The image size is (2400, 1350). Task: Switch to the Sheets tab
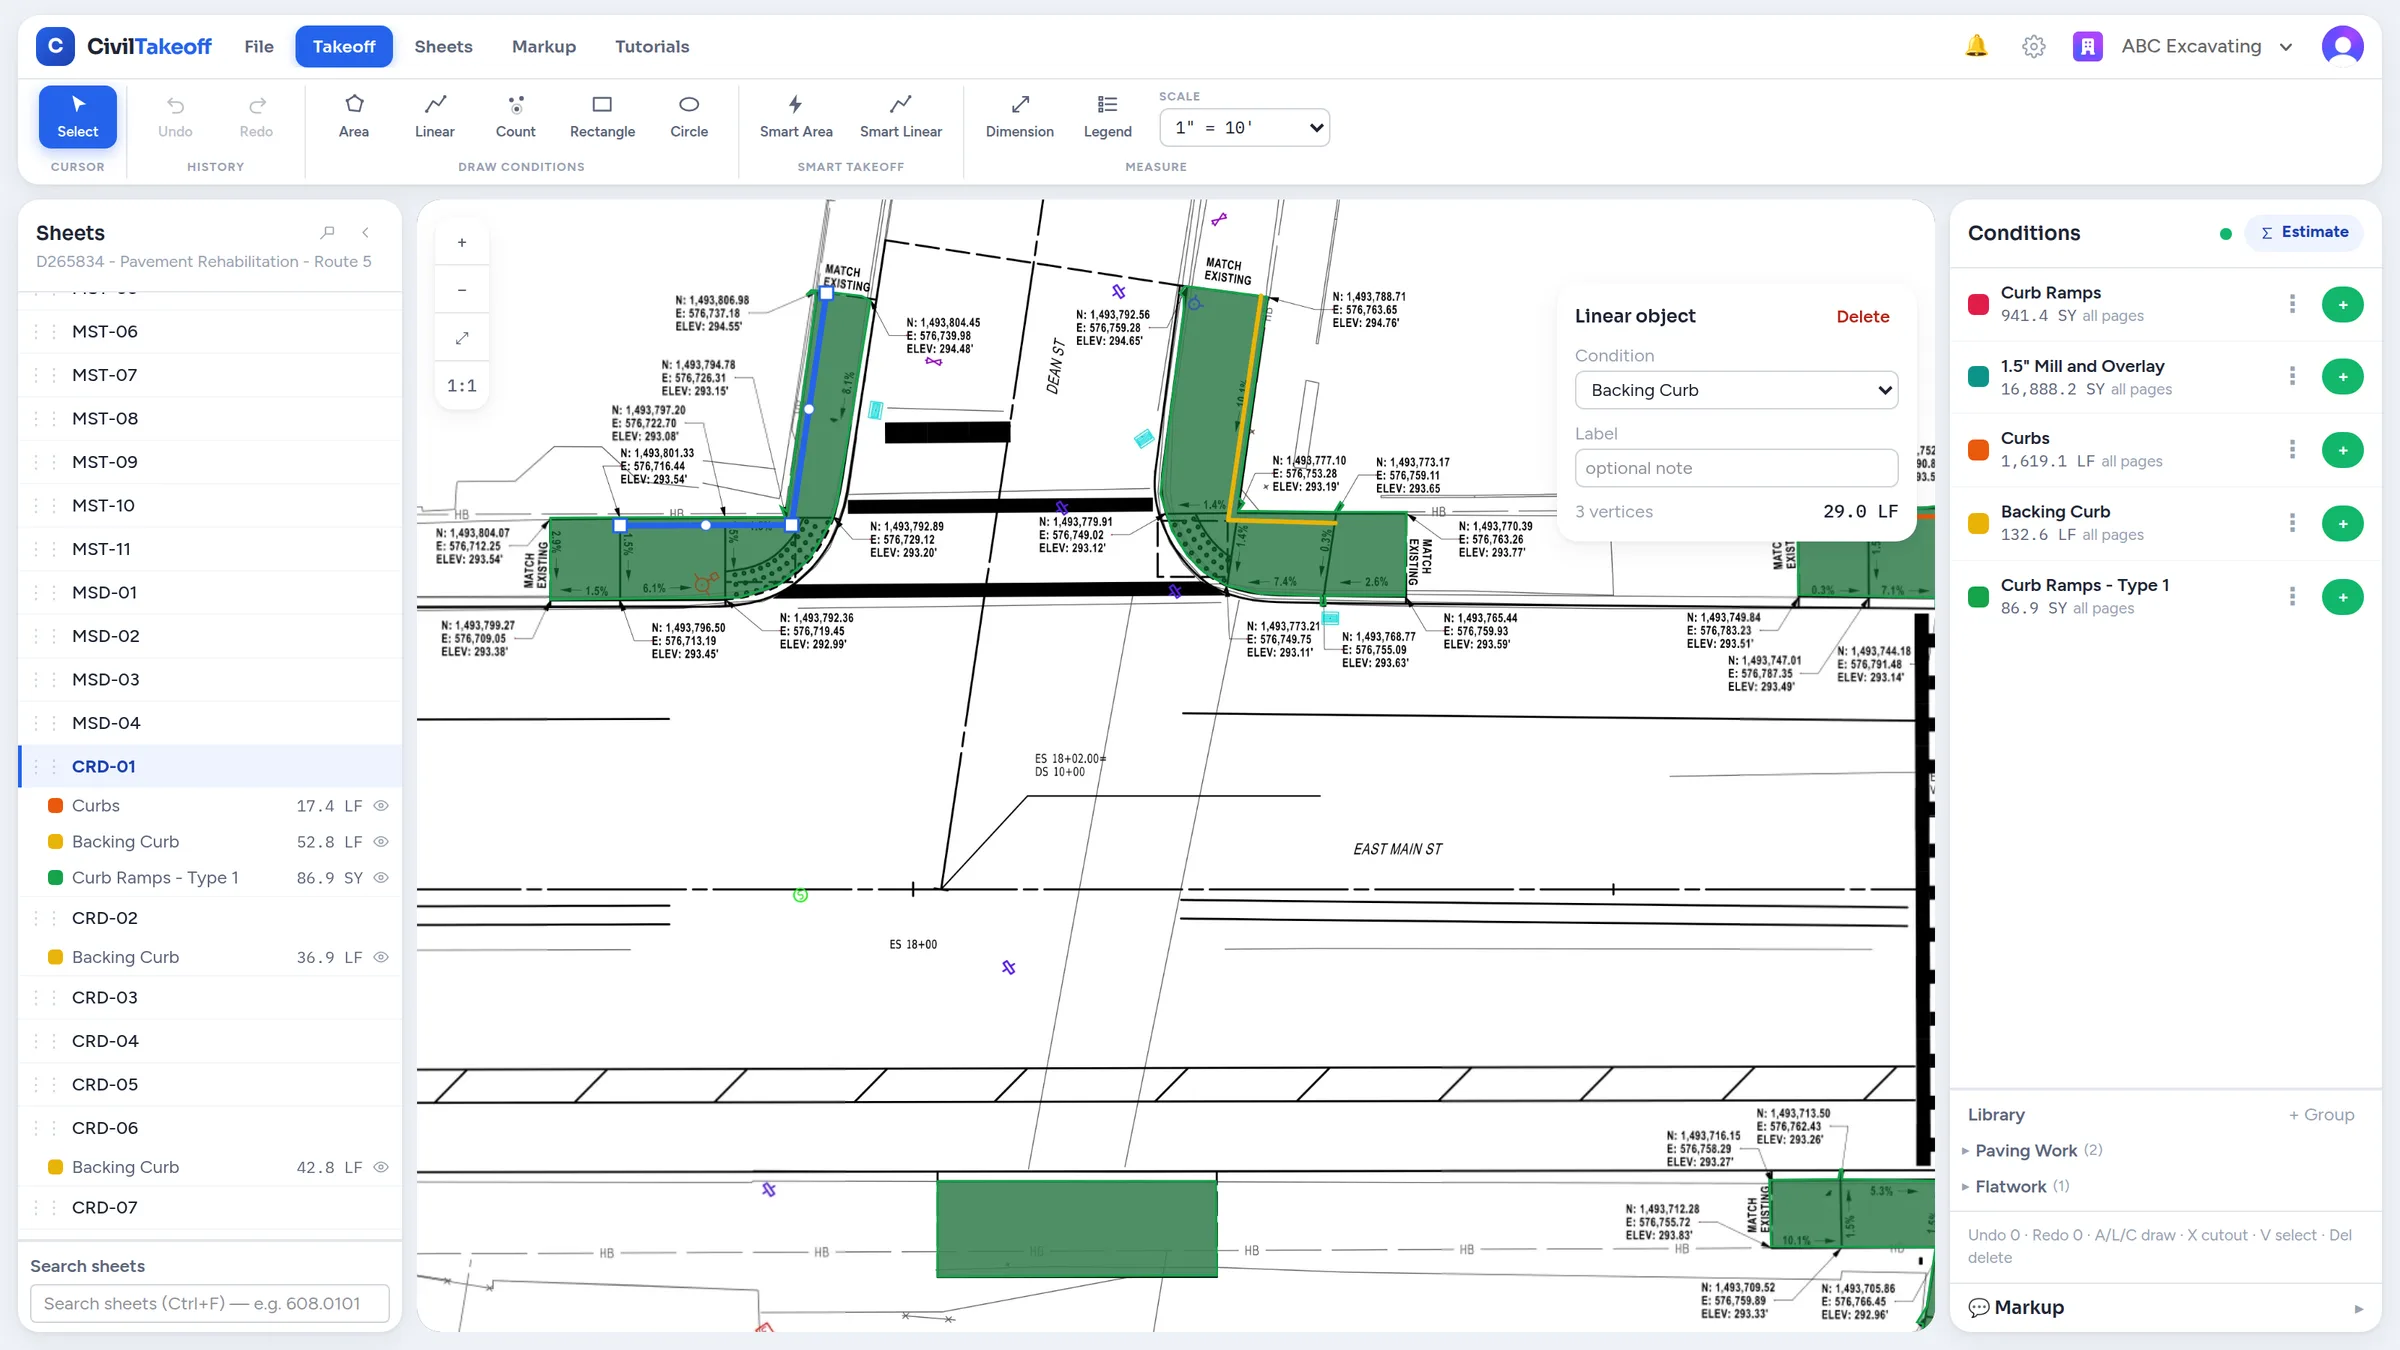tap(443, 46)
